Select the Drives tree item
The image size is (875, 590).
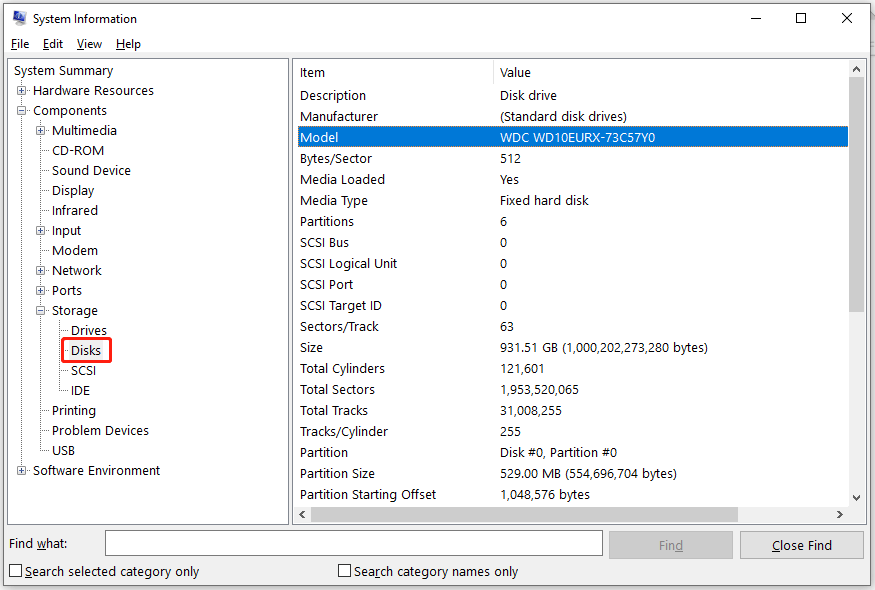[88, 330]
